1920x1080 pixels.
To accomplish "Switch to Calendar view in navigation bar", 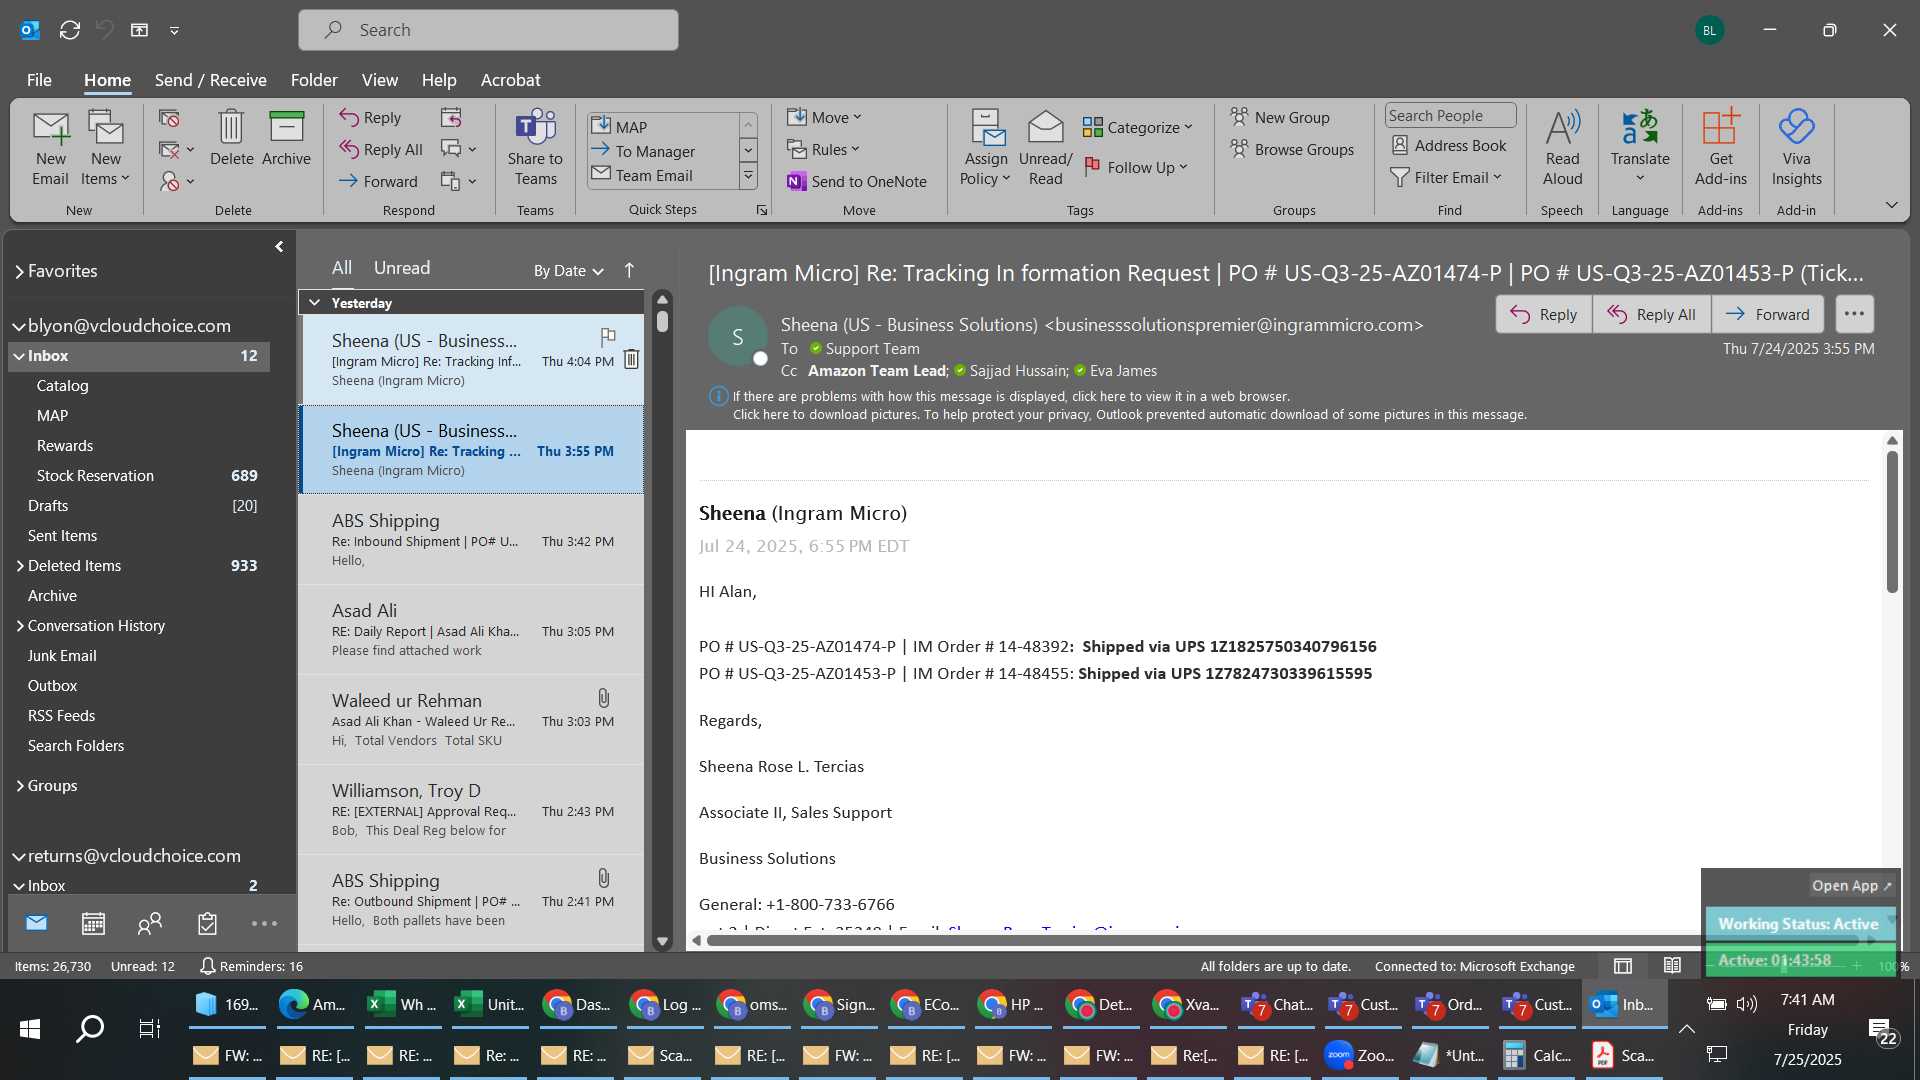I will click(x=93, y=924).
